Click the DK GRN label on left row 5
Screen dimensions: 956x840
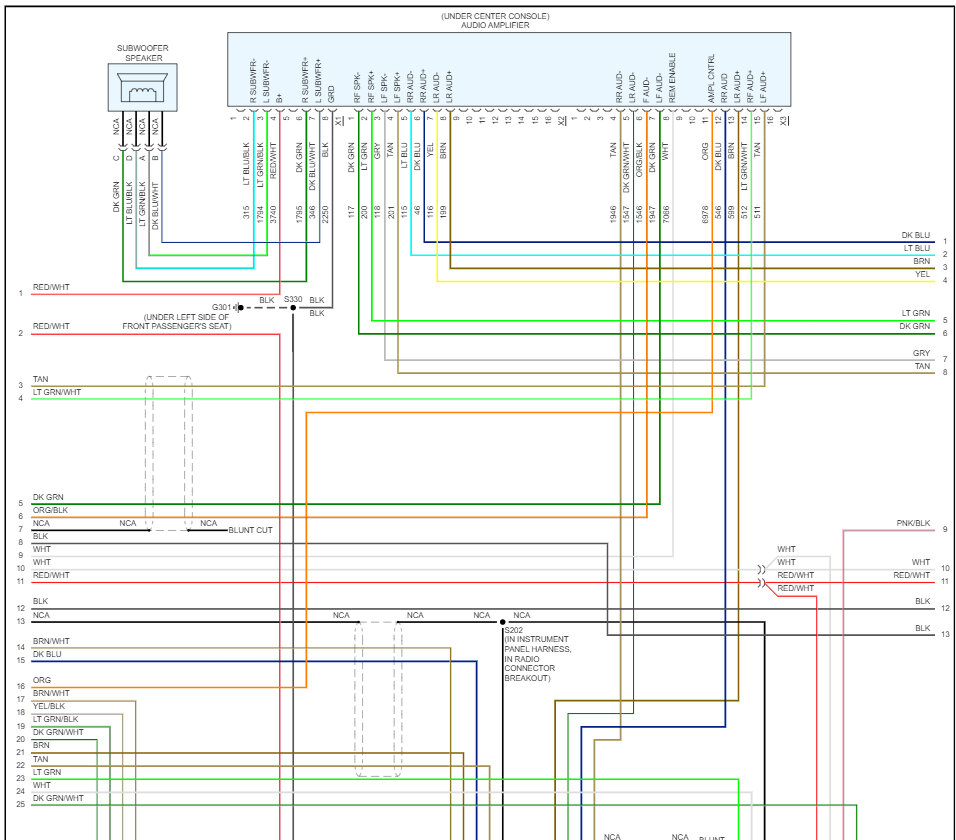point(48,497)
